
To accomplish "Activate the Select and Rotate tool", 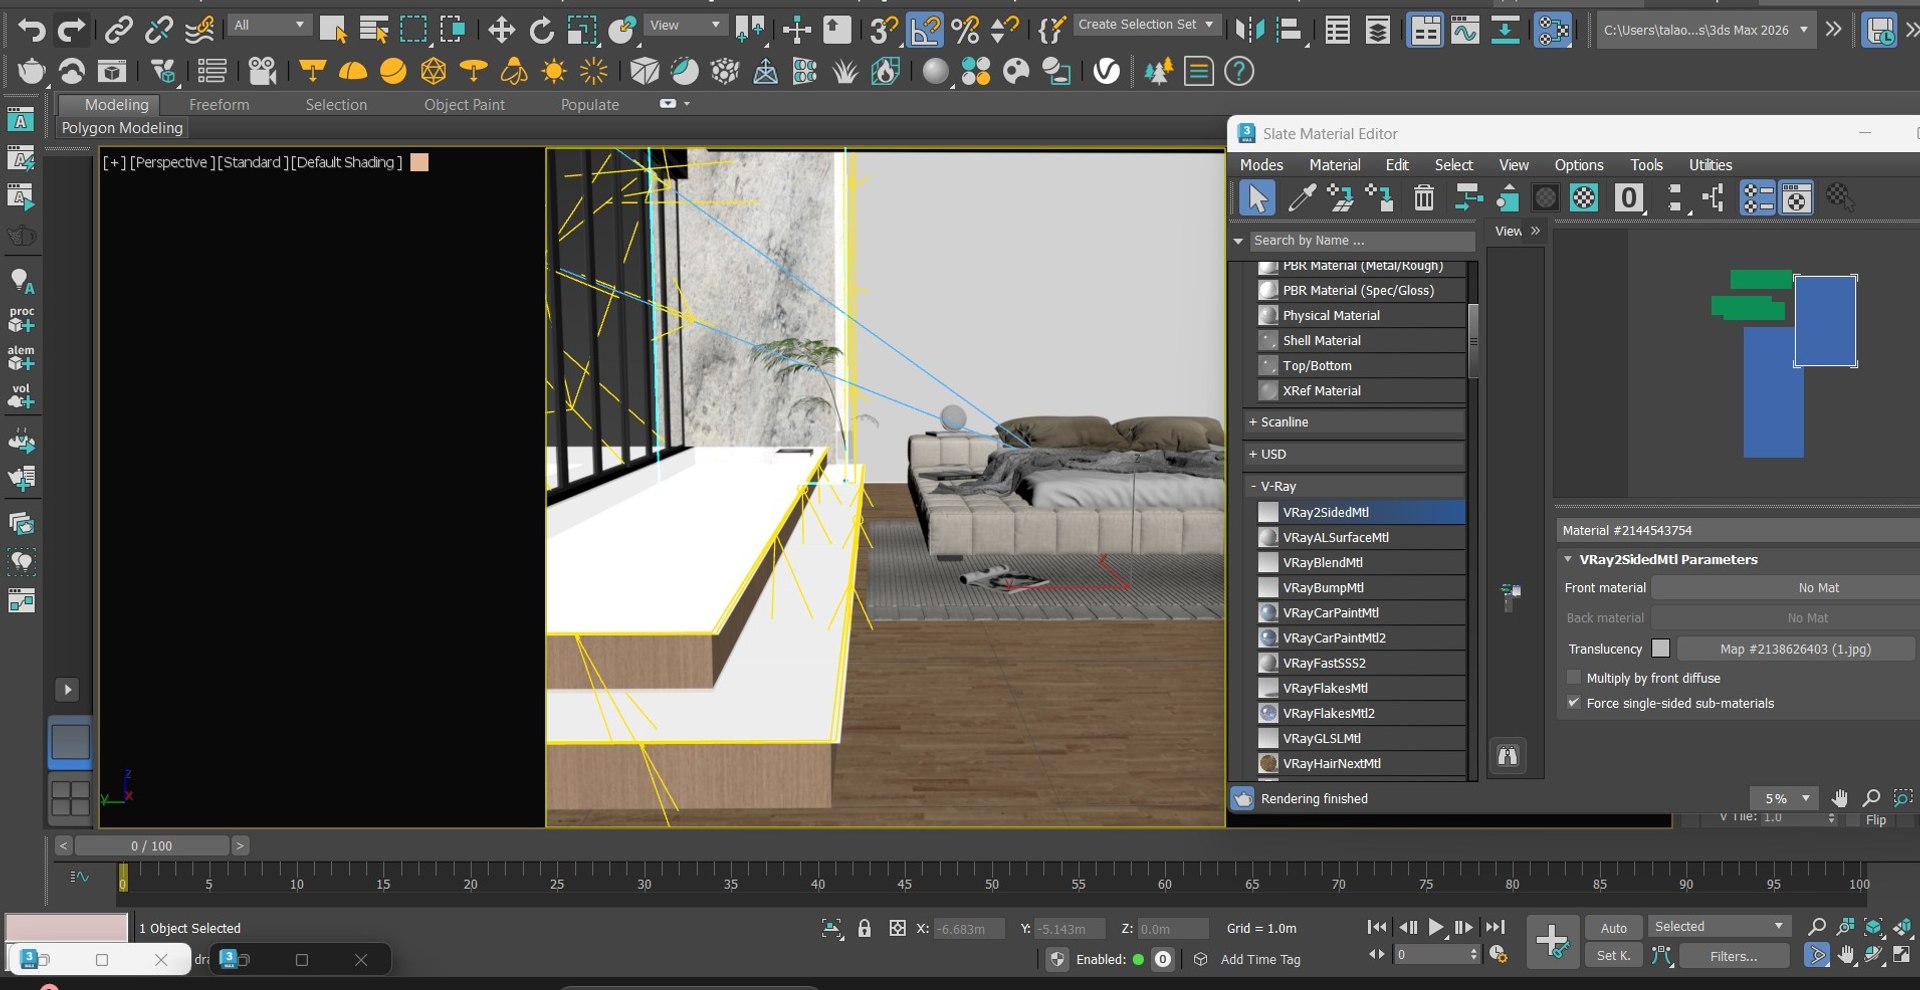I will (x=541, y=30).
